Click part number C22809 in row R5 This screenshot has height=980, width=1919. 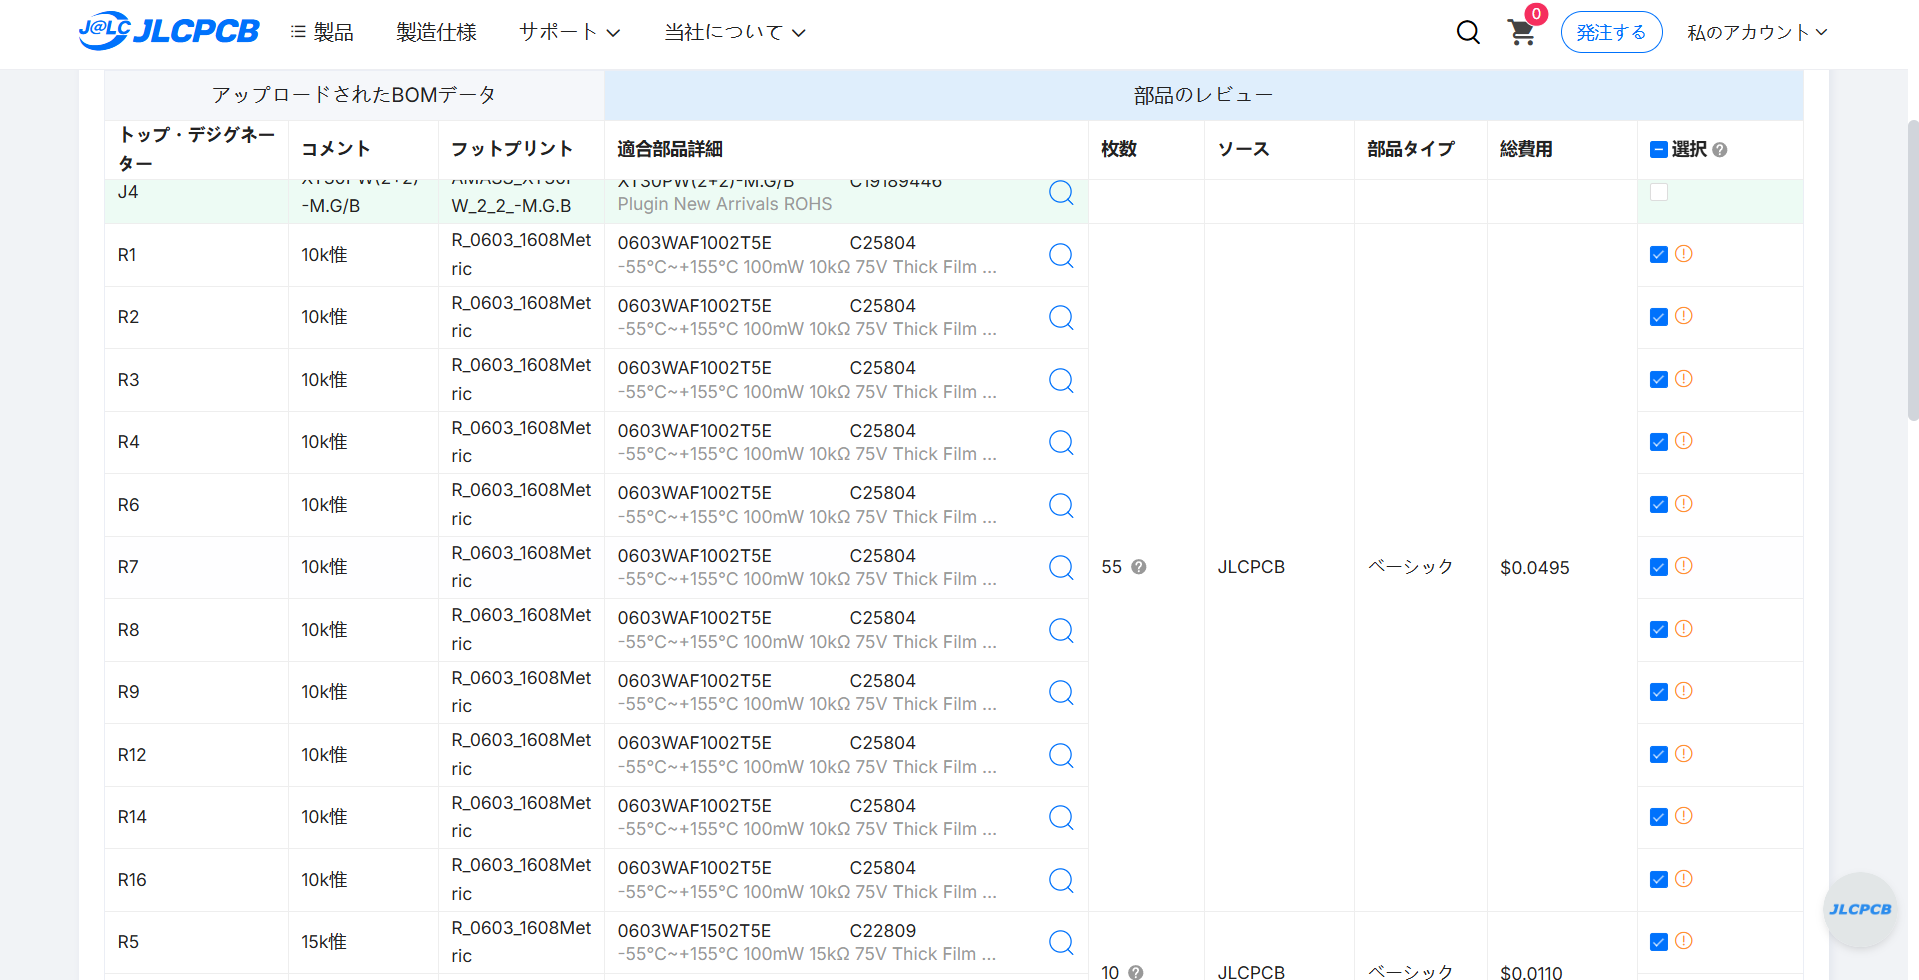point(882,931)
